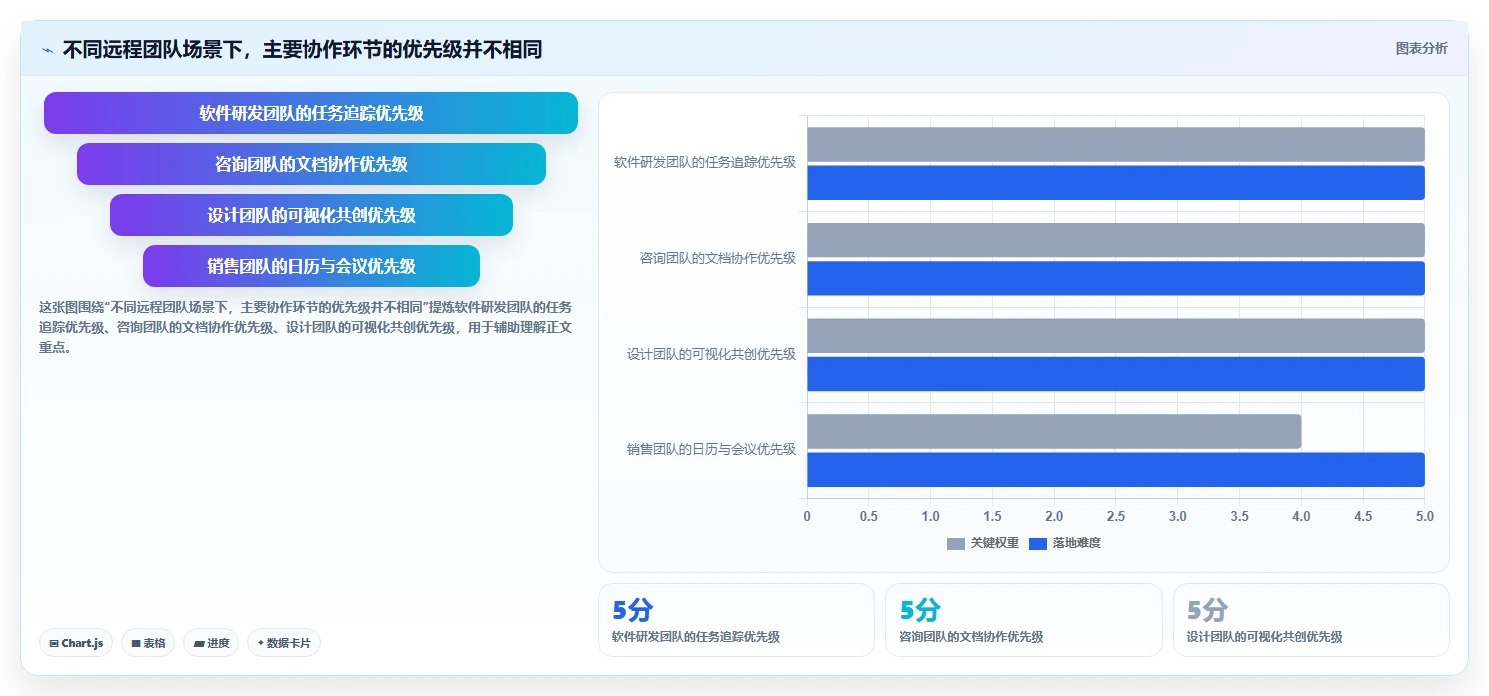Click blue bar for 咨询团队的文档协作优先级
The height and width of the screenshot is (696, 1489).
(1116, 278)
